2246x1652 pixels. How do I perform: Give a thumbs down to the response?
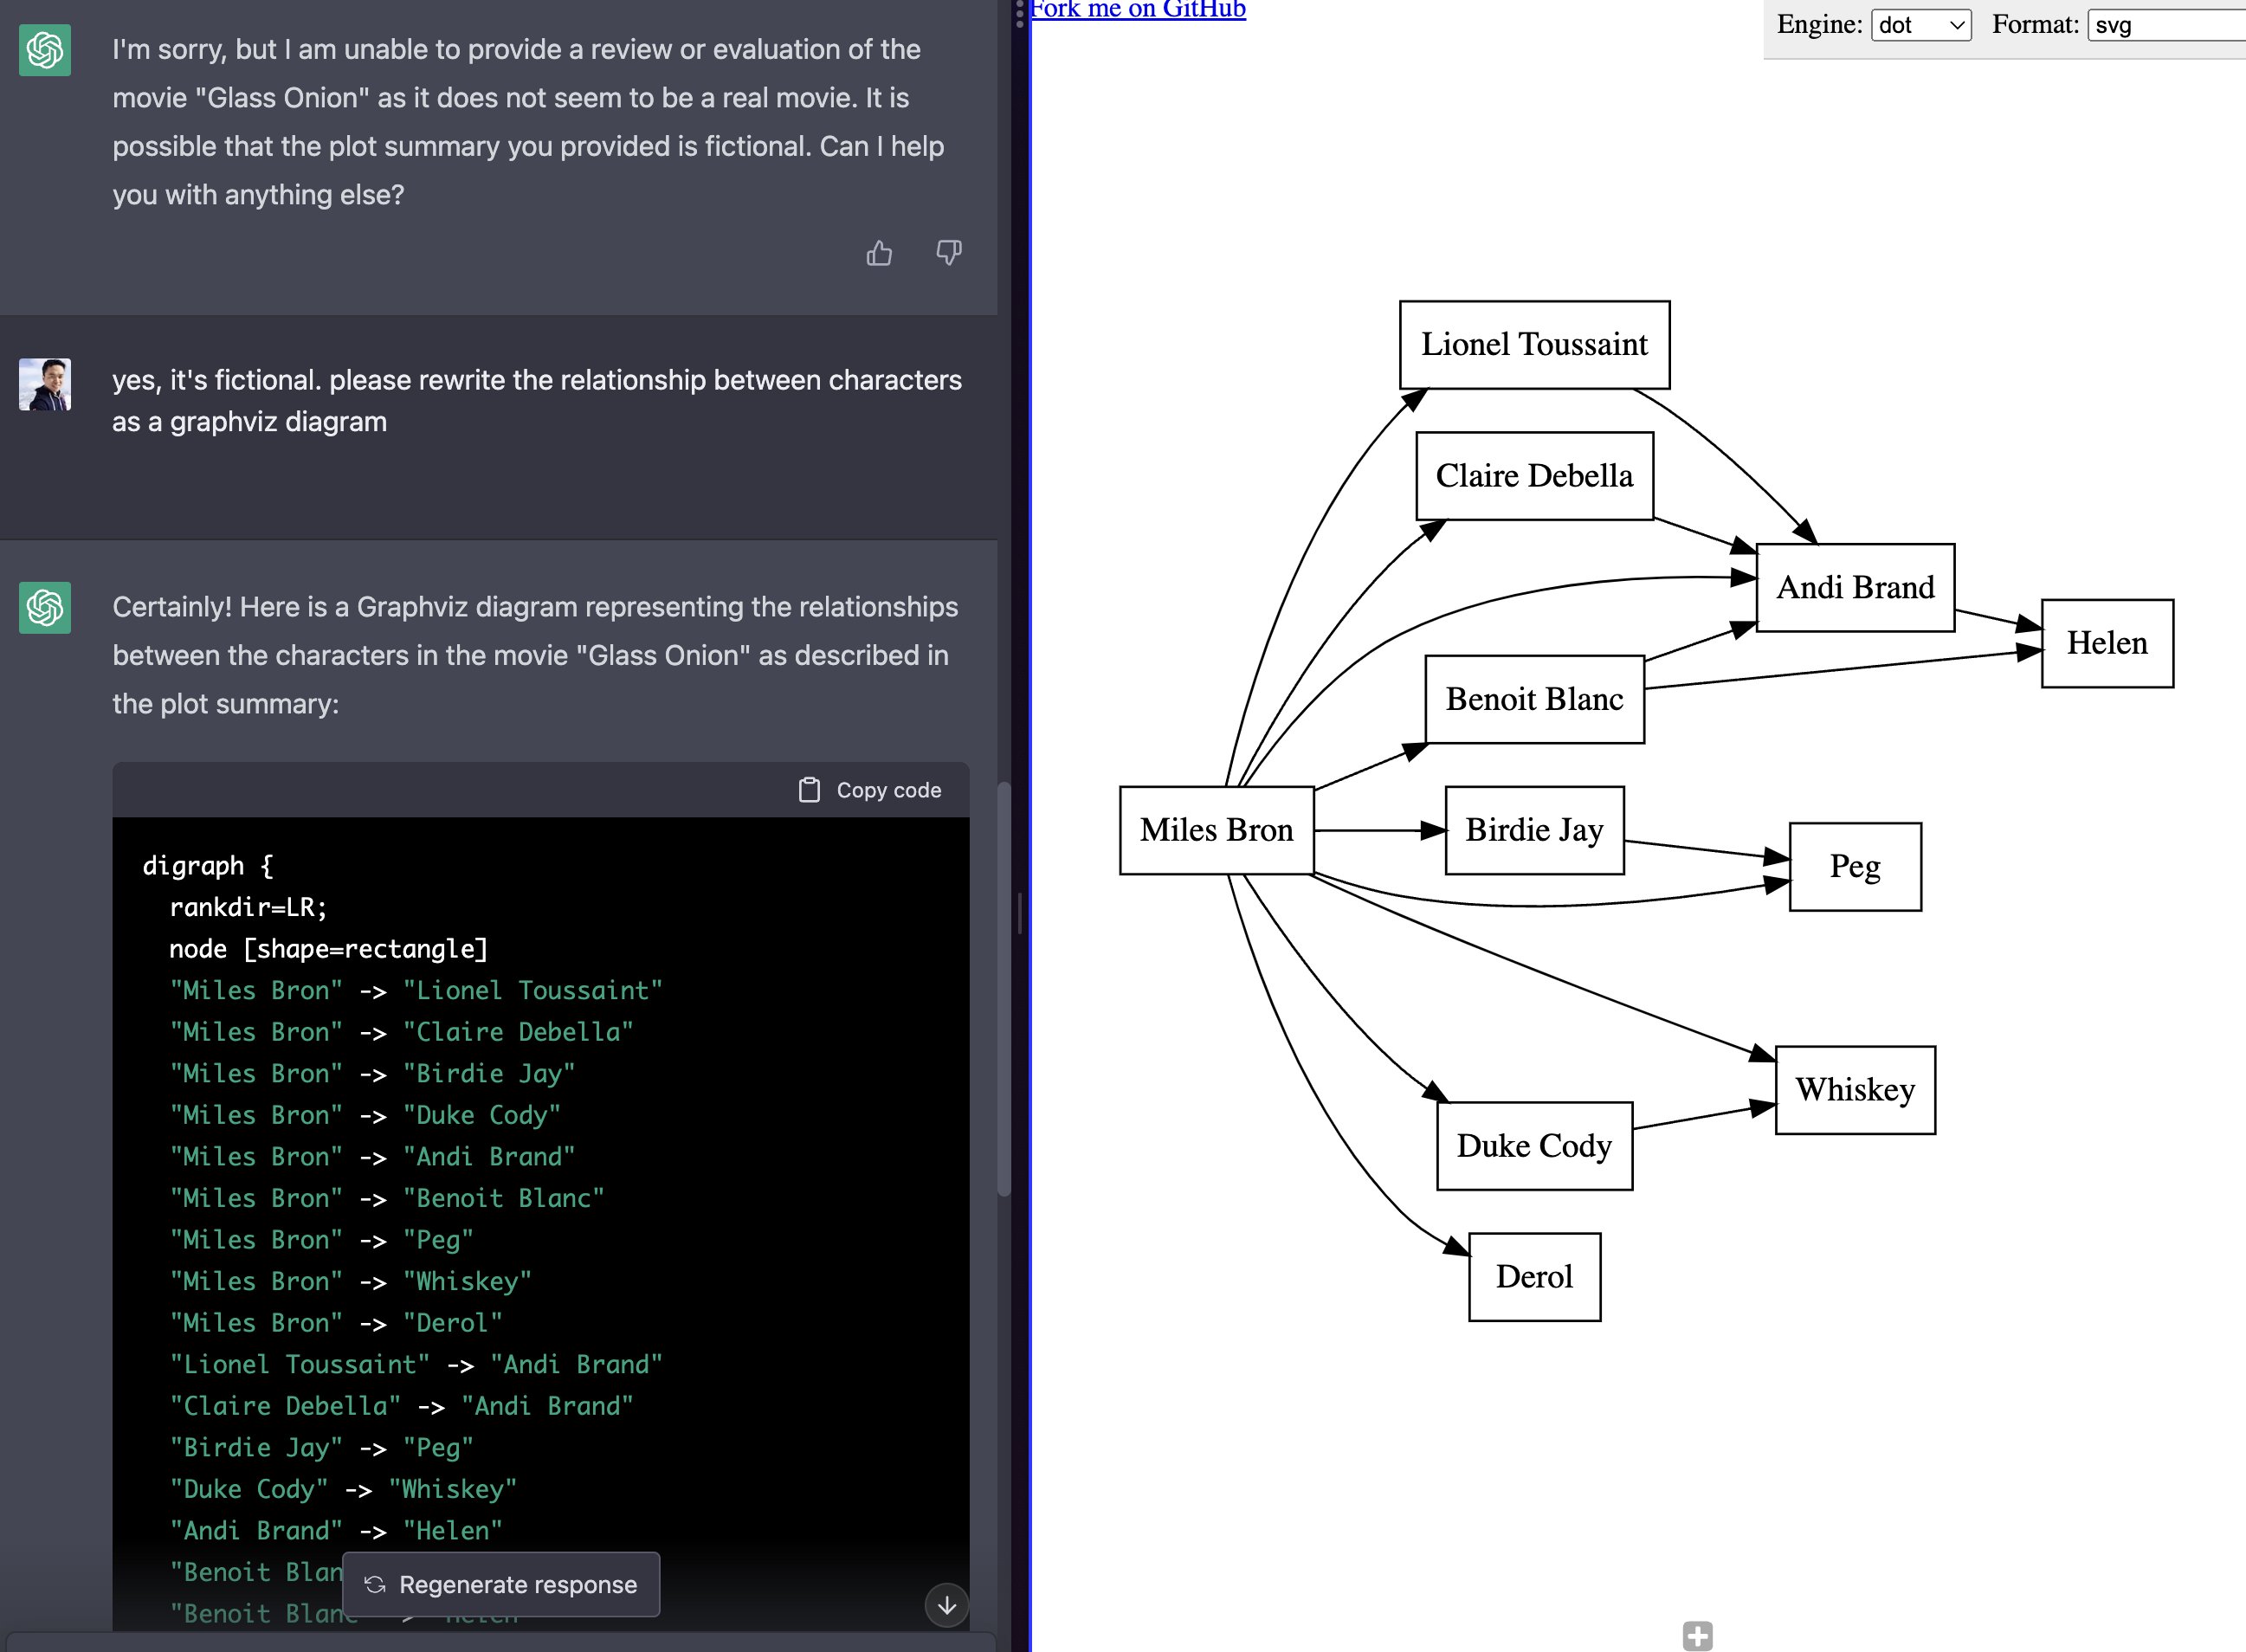pyautogui.click(x=947, y=253)
